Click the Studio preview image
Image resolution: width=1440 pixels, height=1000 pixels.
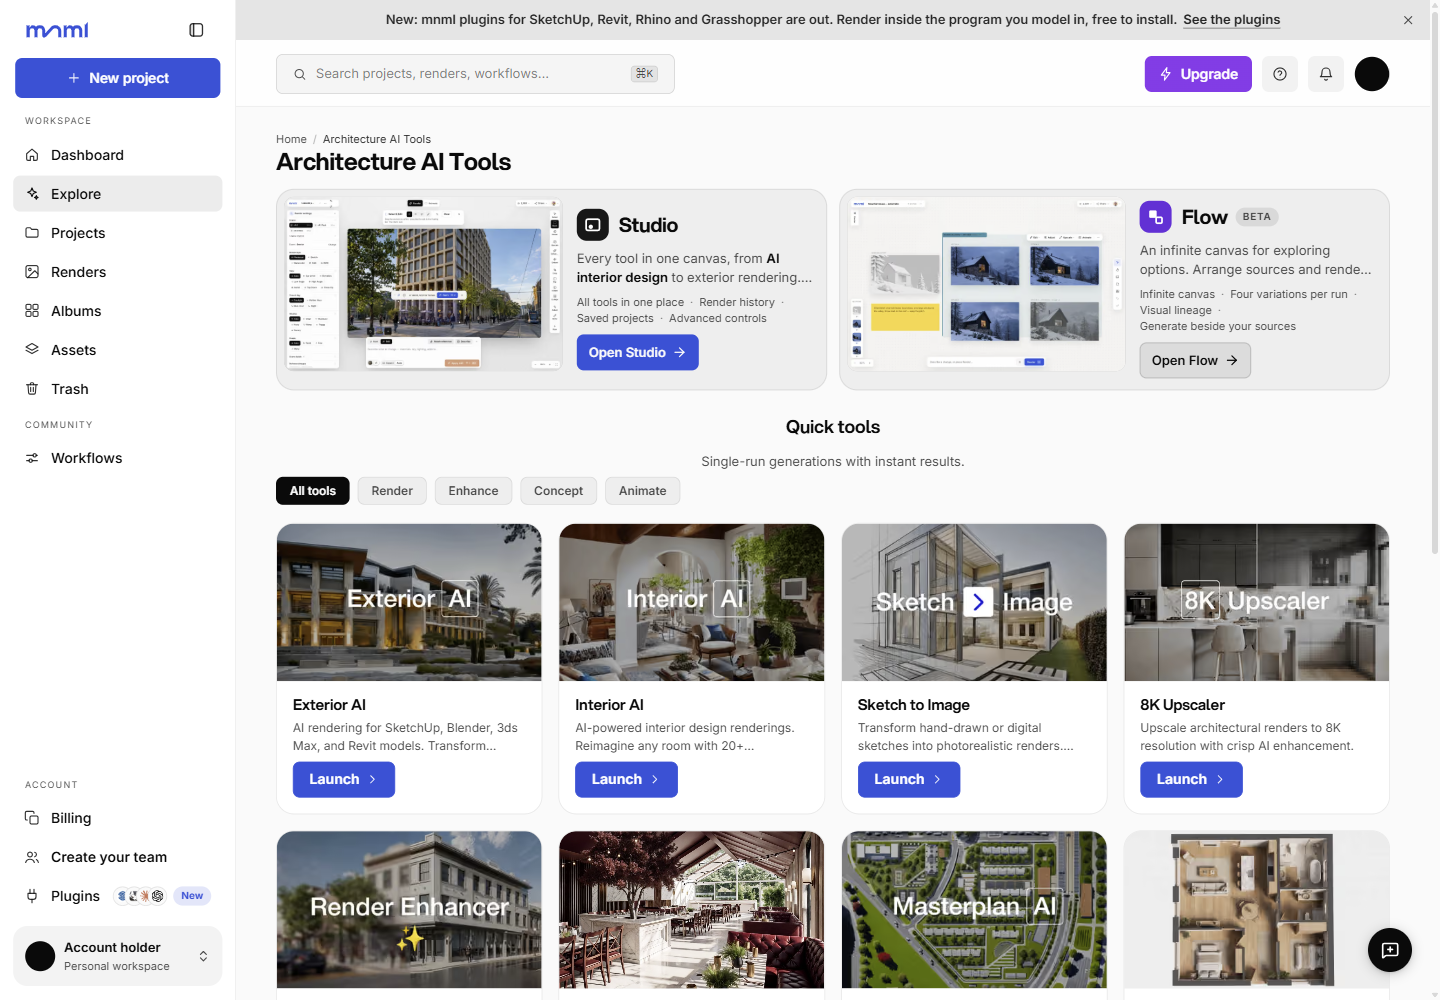click(x=423, y=285)
